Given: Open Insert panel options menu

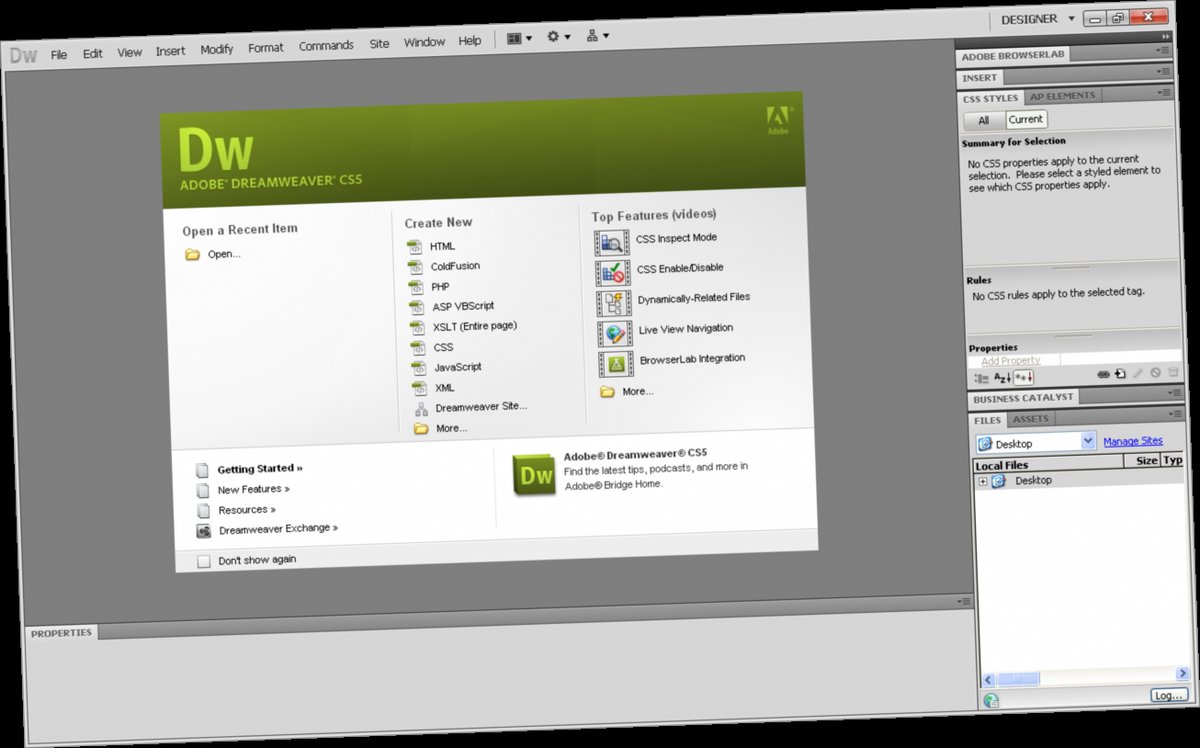Looking at the screenshot, I should (x=1164, y=71).
